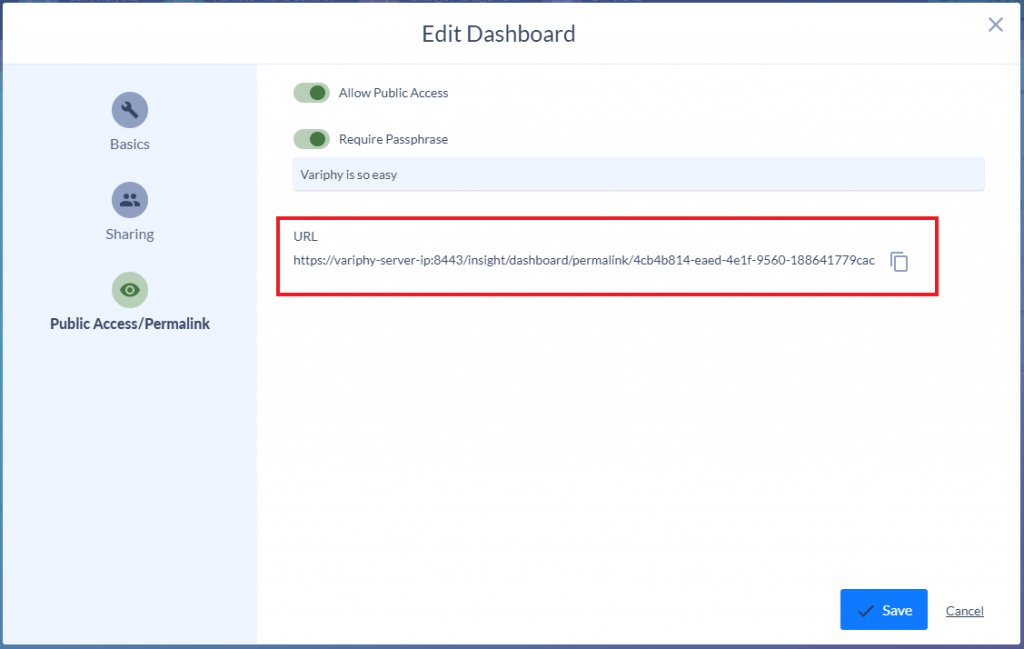This screenshot has width=1024, height=649.
Task: Toggle Require Passphrase switch
Action: [x=312, y=139]
